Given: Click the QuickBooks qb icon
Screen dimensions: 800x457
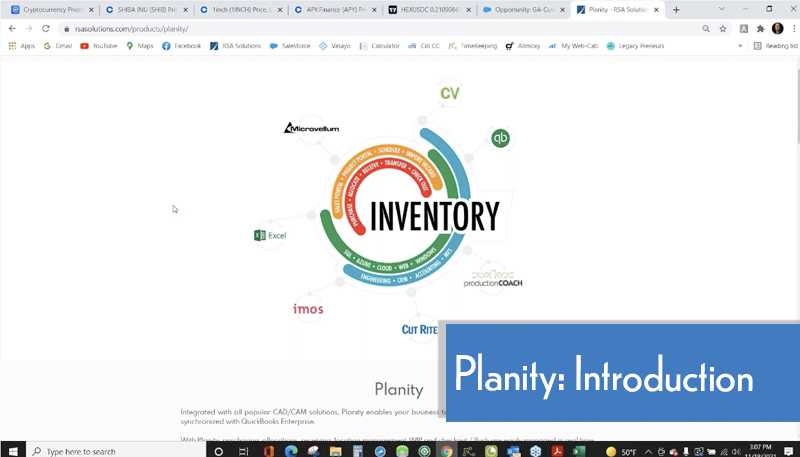Looking at the screenshot, I should 500,138.
